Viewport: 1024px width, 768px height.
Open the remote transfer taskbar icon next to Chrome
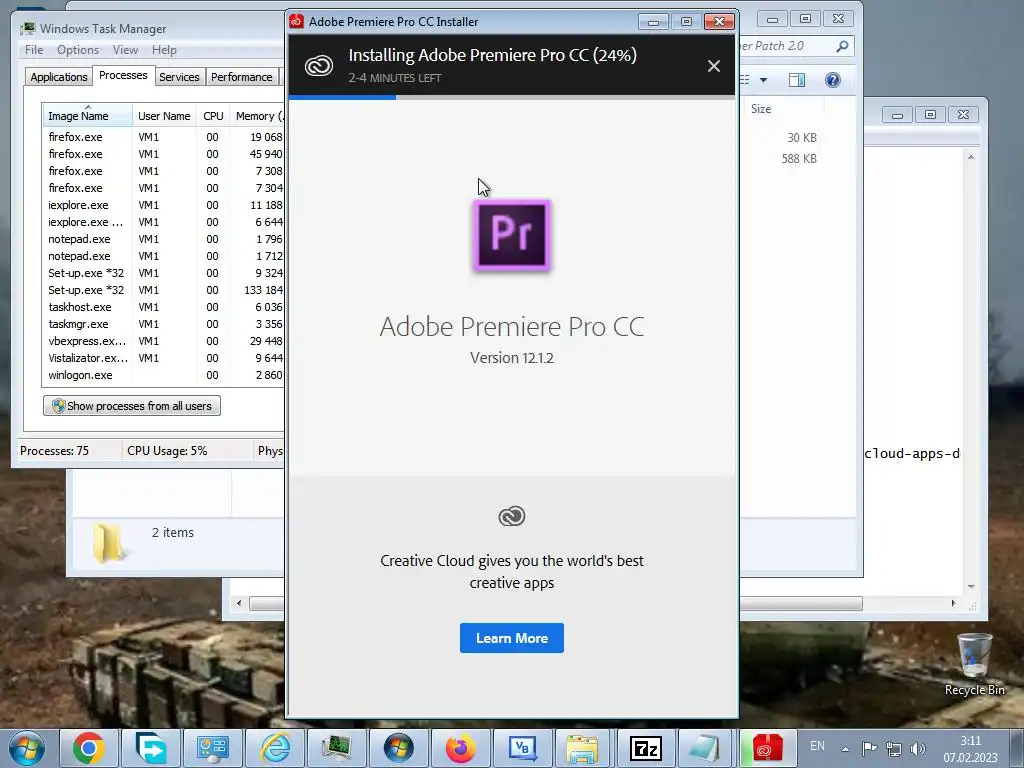[x=151, y=748]
